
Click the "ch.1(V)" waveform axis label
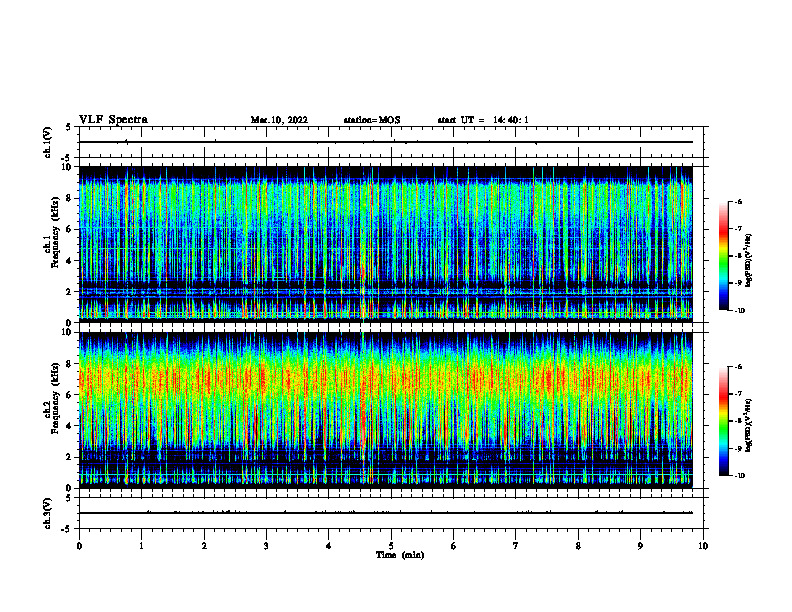click(47, 142)
